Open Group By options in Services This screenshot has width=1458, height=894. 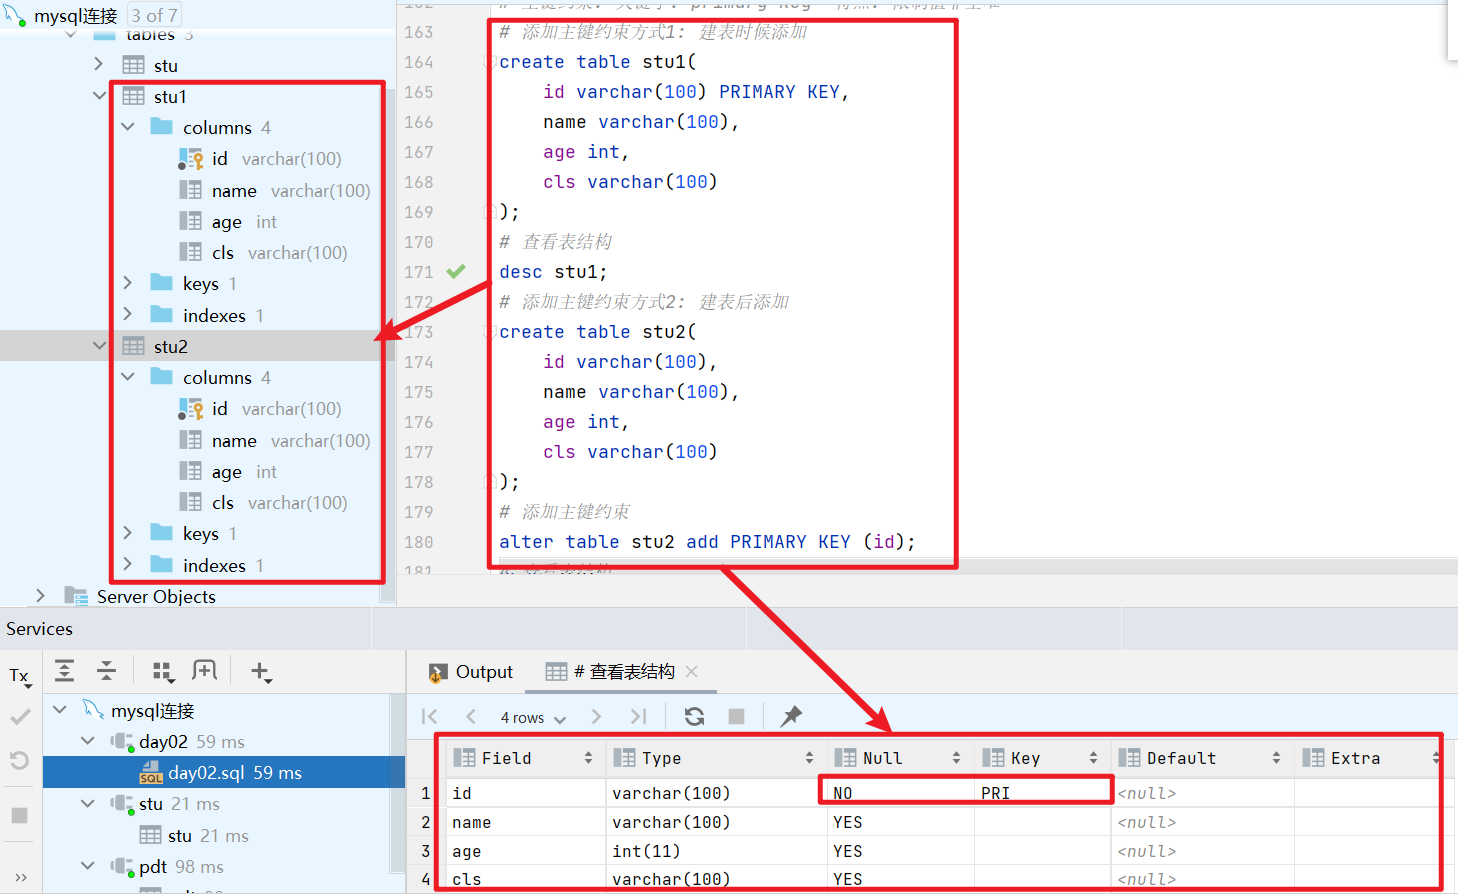pyautogui.click(x=162, y=671)
